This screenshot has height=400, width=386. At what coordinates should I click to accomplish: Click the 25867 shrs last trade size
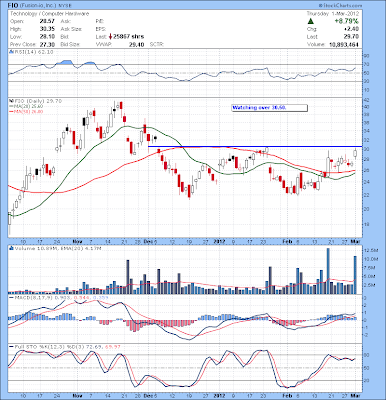129,37
